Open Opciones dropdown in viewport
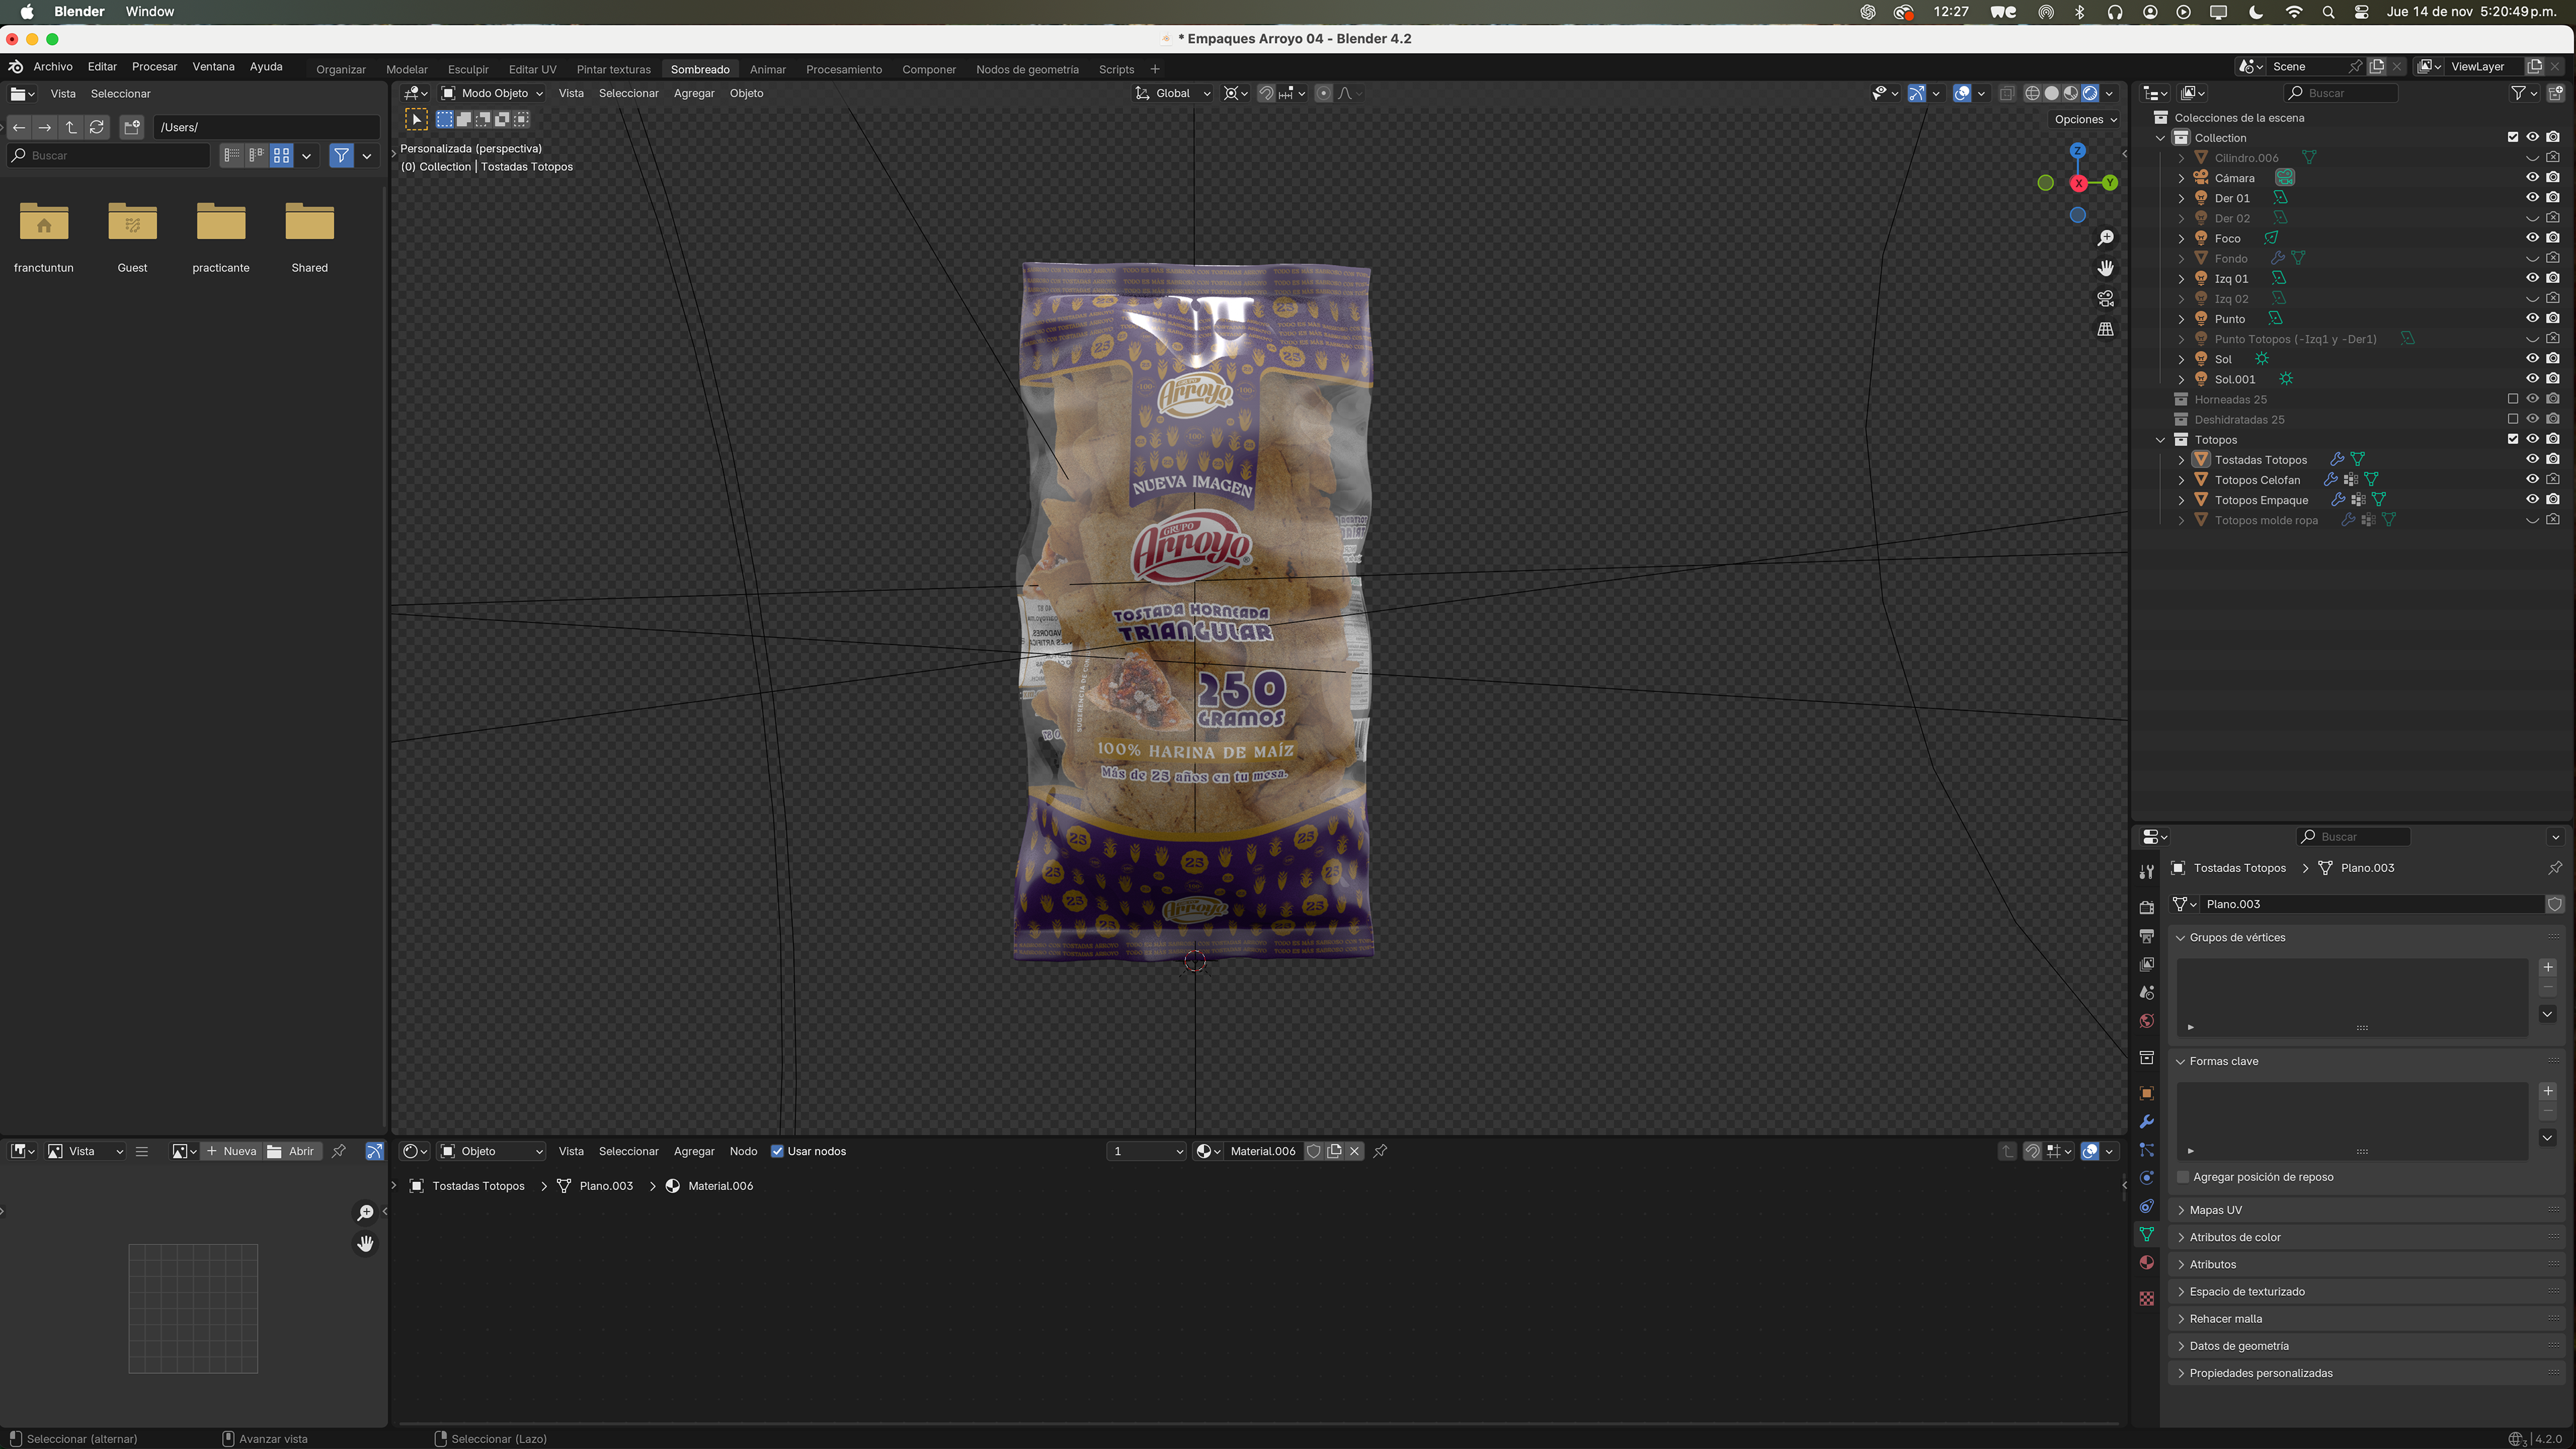The height and width of the screenshot is (1449, 2576). [2085, 119]
